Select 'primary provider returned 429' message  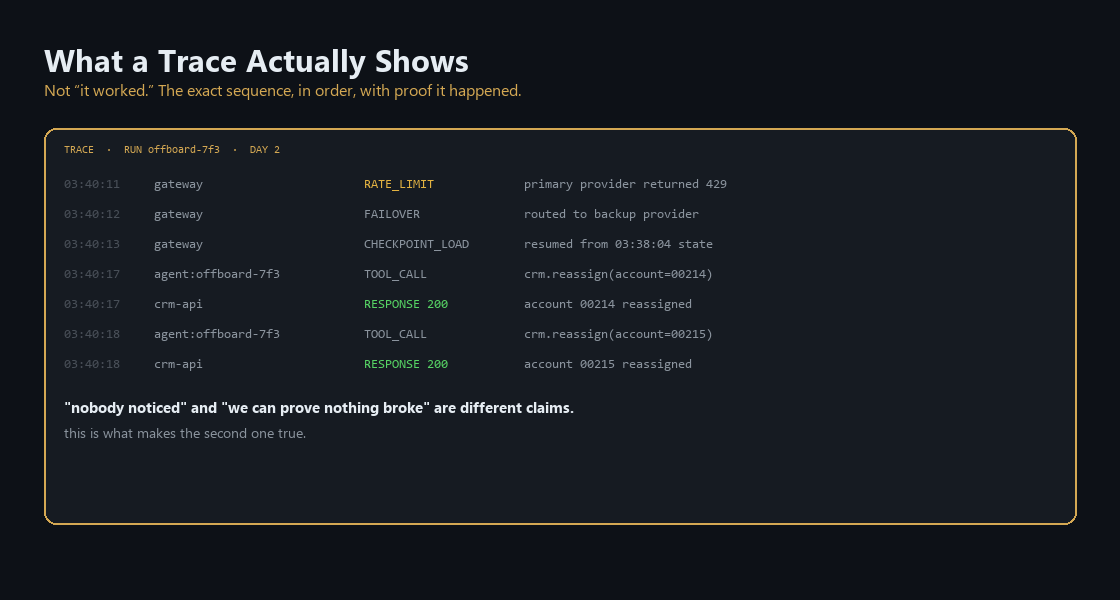coord(625,184)
